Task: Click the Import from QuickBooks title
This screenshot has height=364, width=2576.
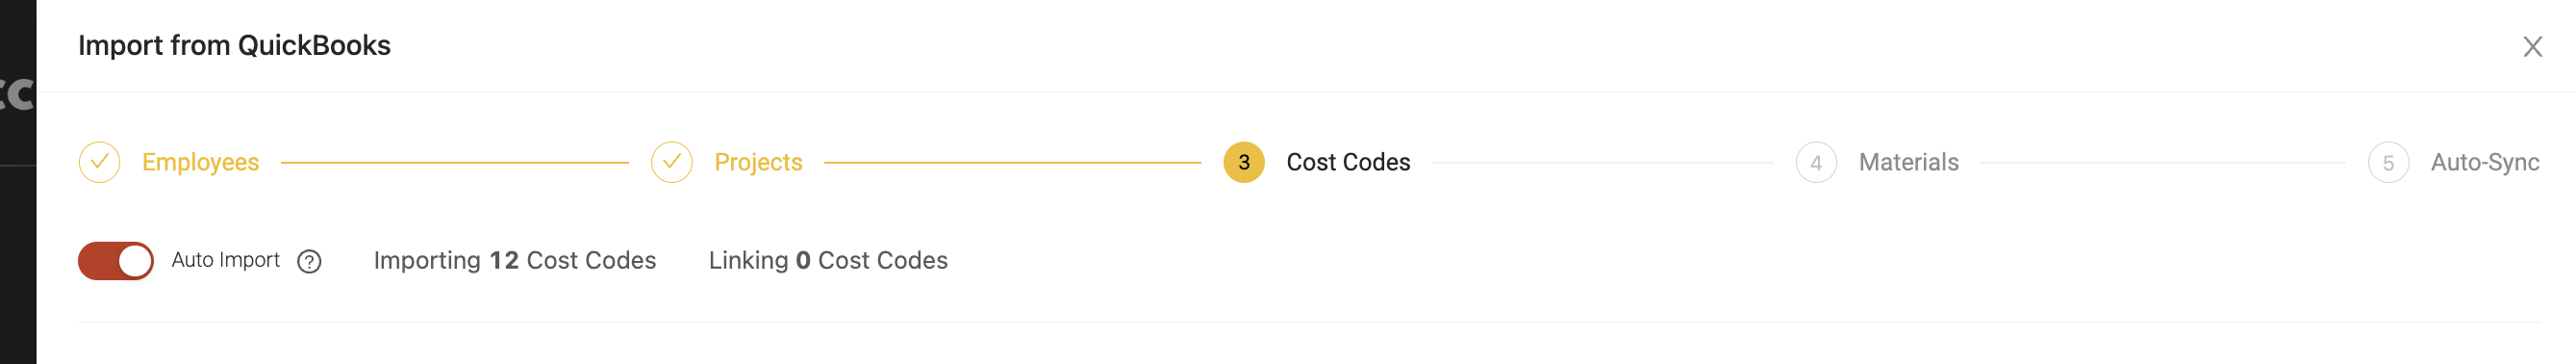Action: [234, 46]
